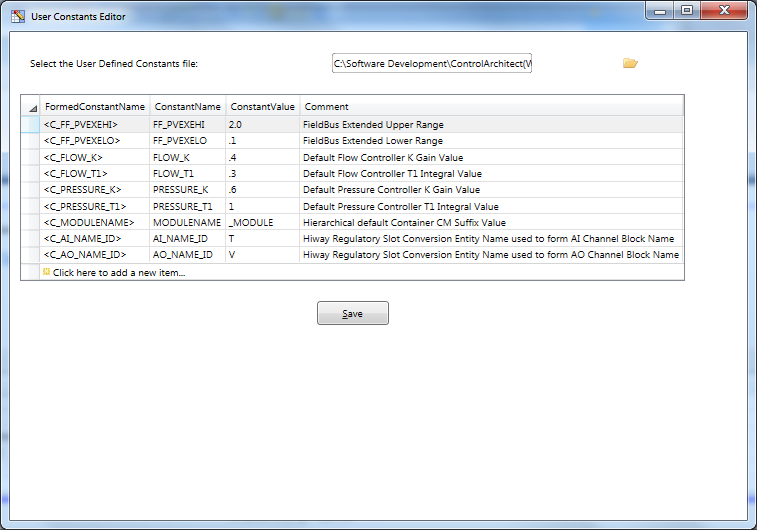The width and height of the screenshot is (757, 530).
Task: Click the PRESSURE_K constant name cell
Action: (x=187, y=190)
